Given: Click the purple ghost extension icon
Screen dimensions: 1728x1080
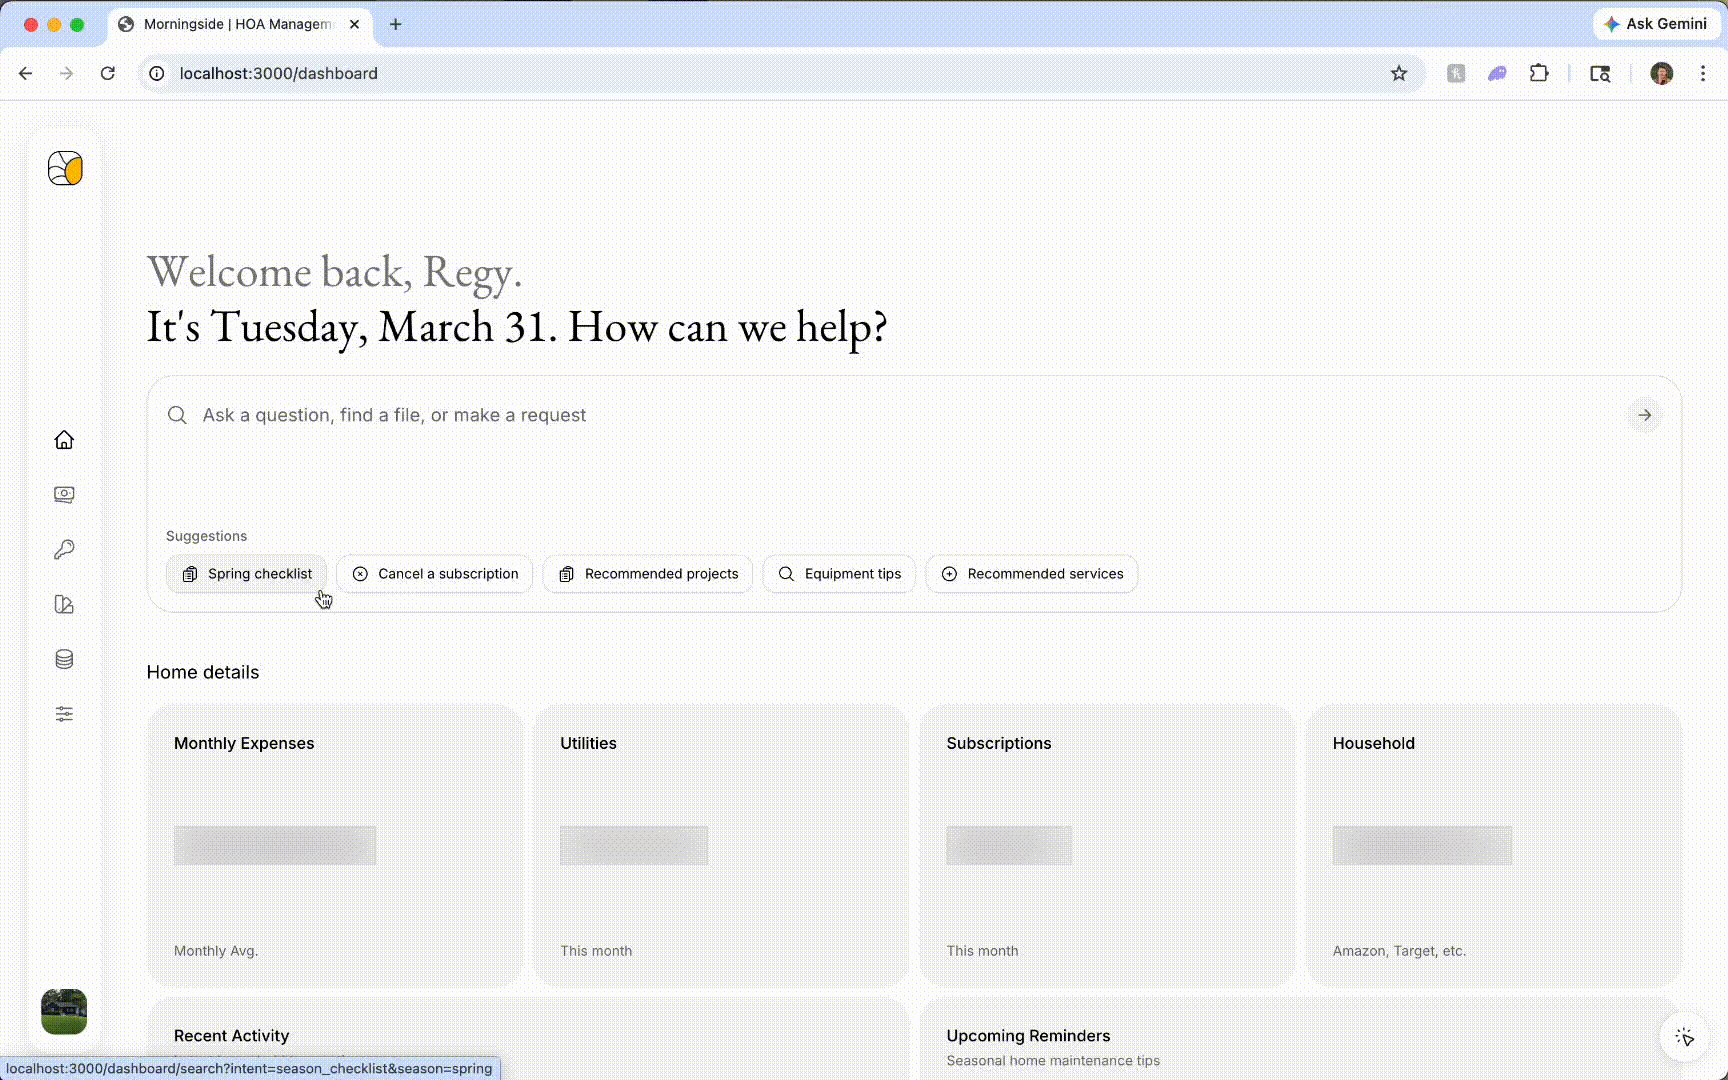Looking at the screenshot, I should click(1497, 73).
